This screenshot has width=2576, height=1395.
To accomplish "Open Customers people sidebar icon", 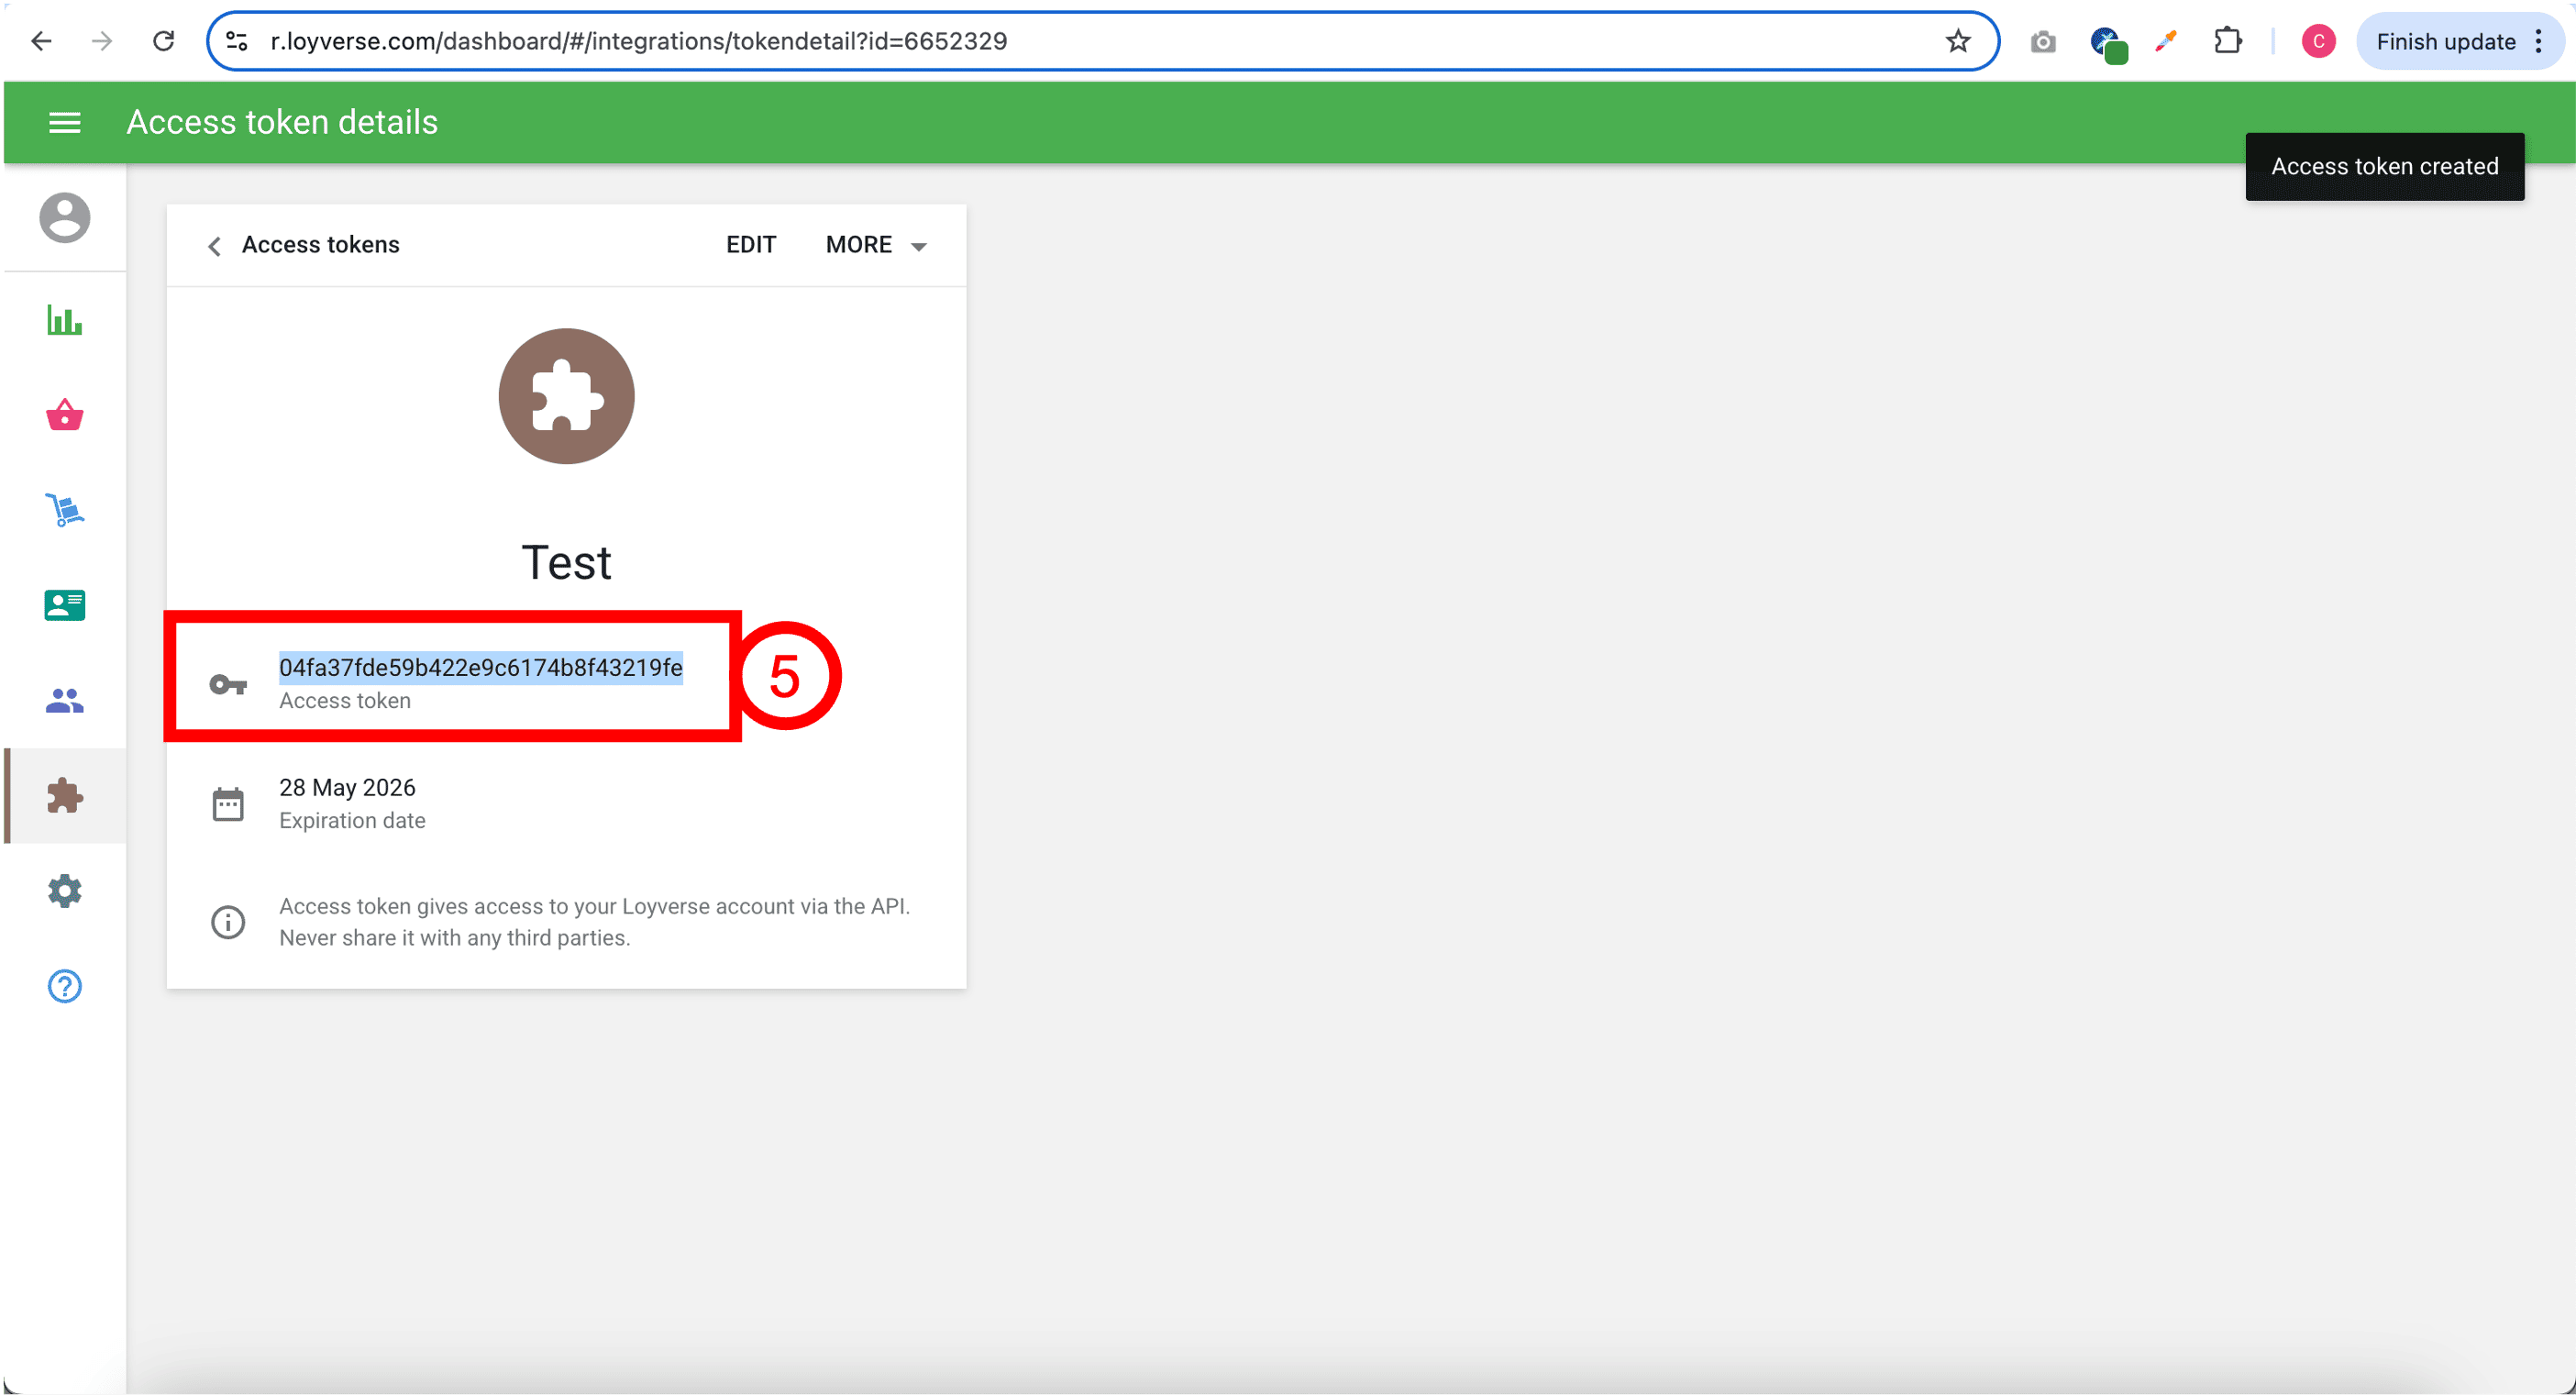I will (65, 700).
